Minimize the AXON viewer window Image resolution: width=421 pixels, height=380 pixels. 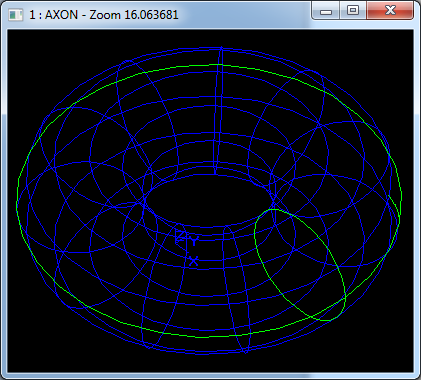[x=326, y=11]
